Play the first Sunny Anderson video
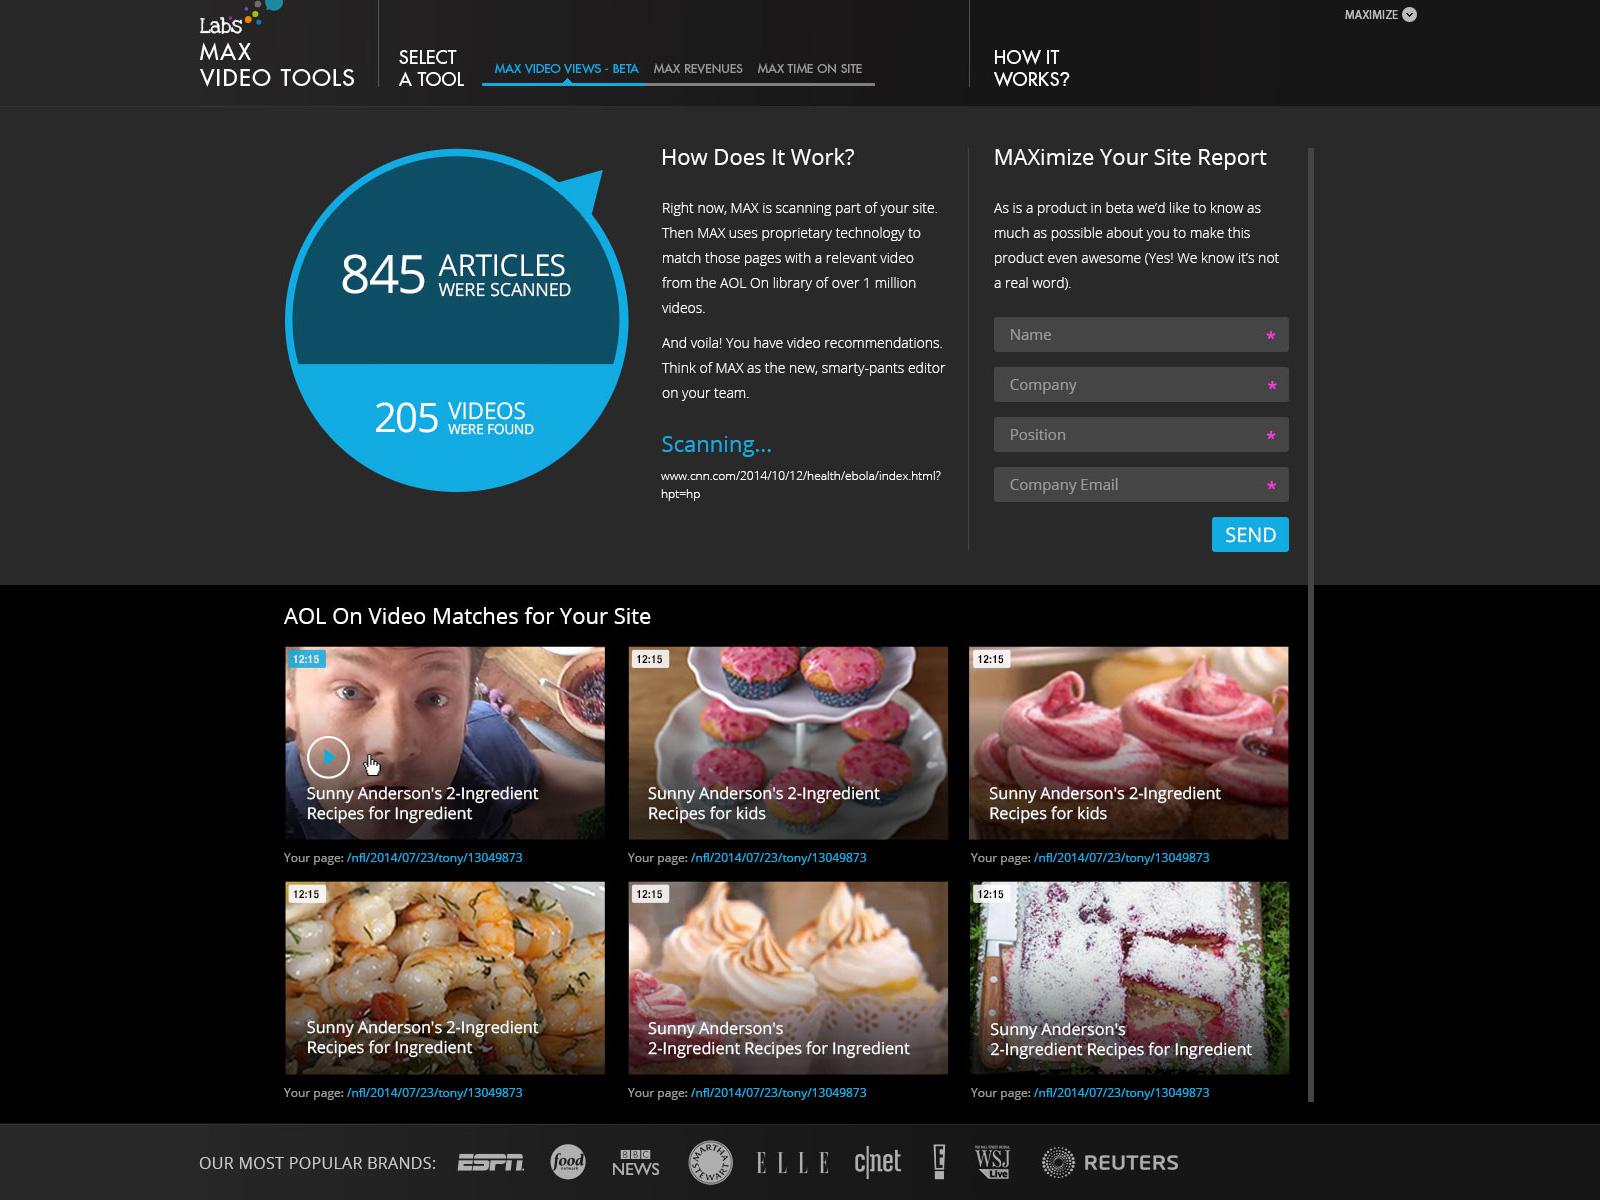The height and width of the screenshot is (1200, 1600). pos(328,757)
